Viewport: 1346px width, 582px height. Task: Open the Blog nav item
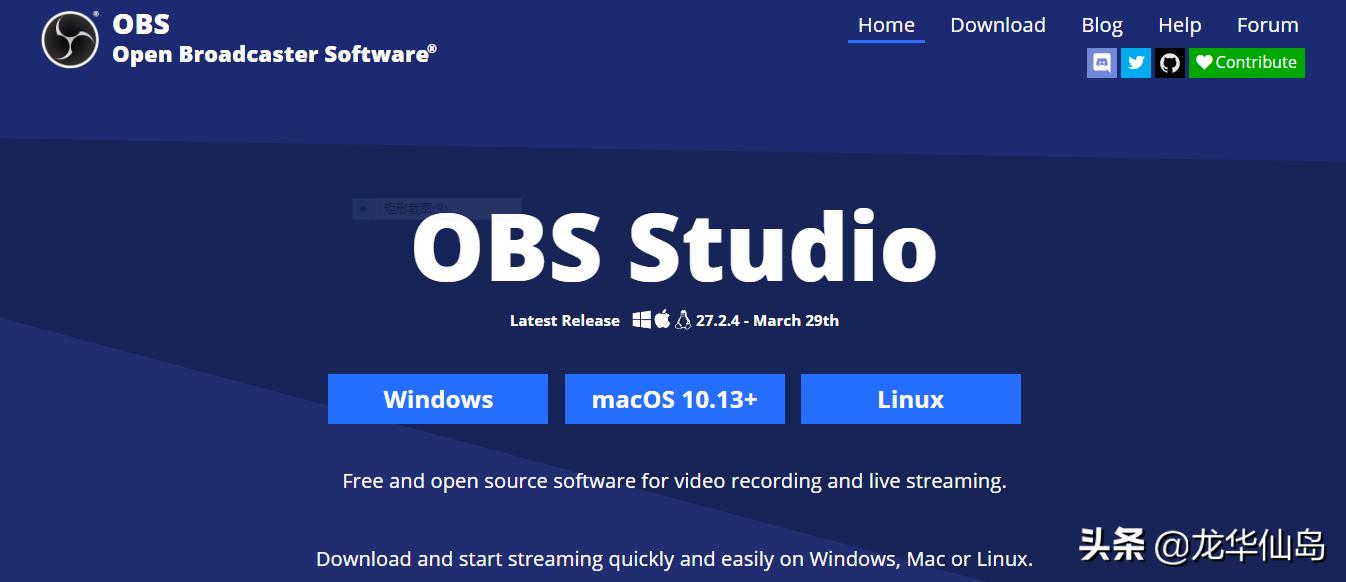(1102, 25)
